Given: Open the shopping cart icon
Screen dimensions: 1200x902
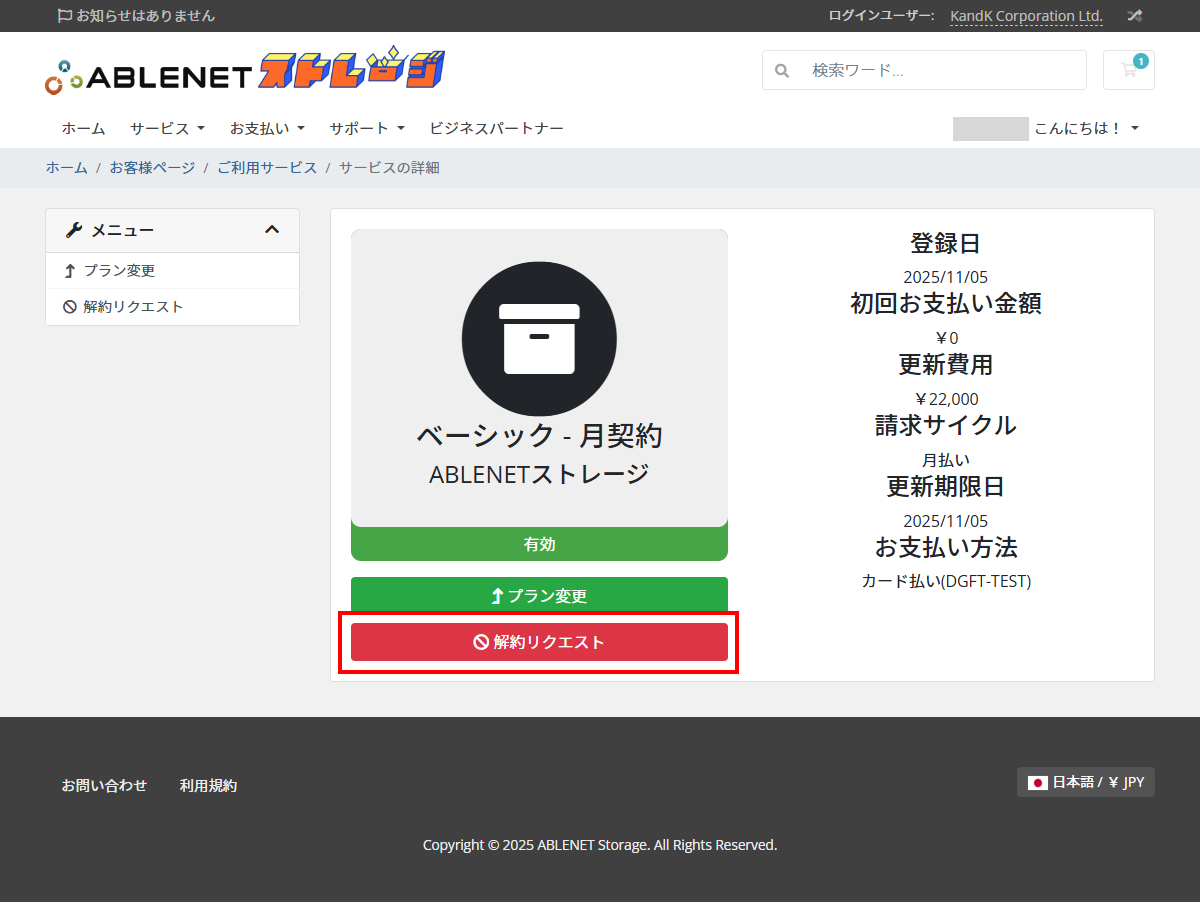Looking at the screenshot, I should (1129, 70).
